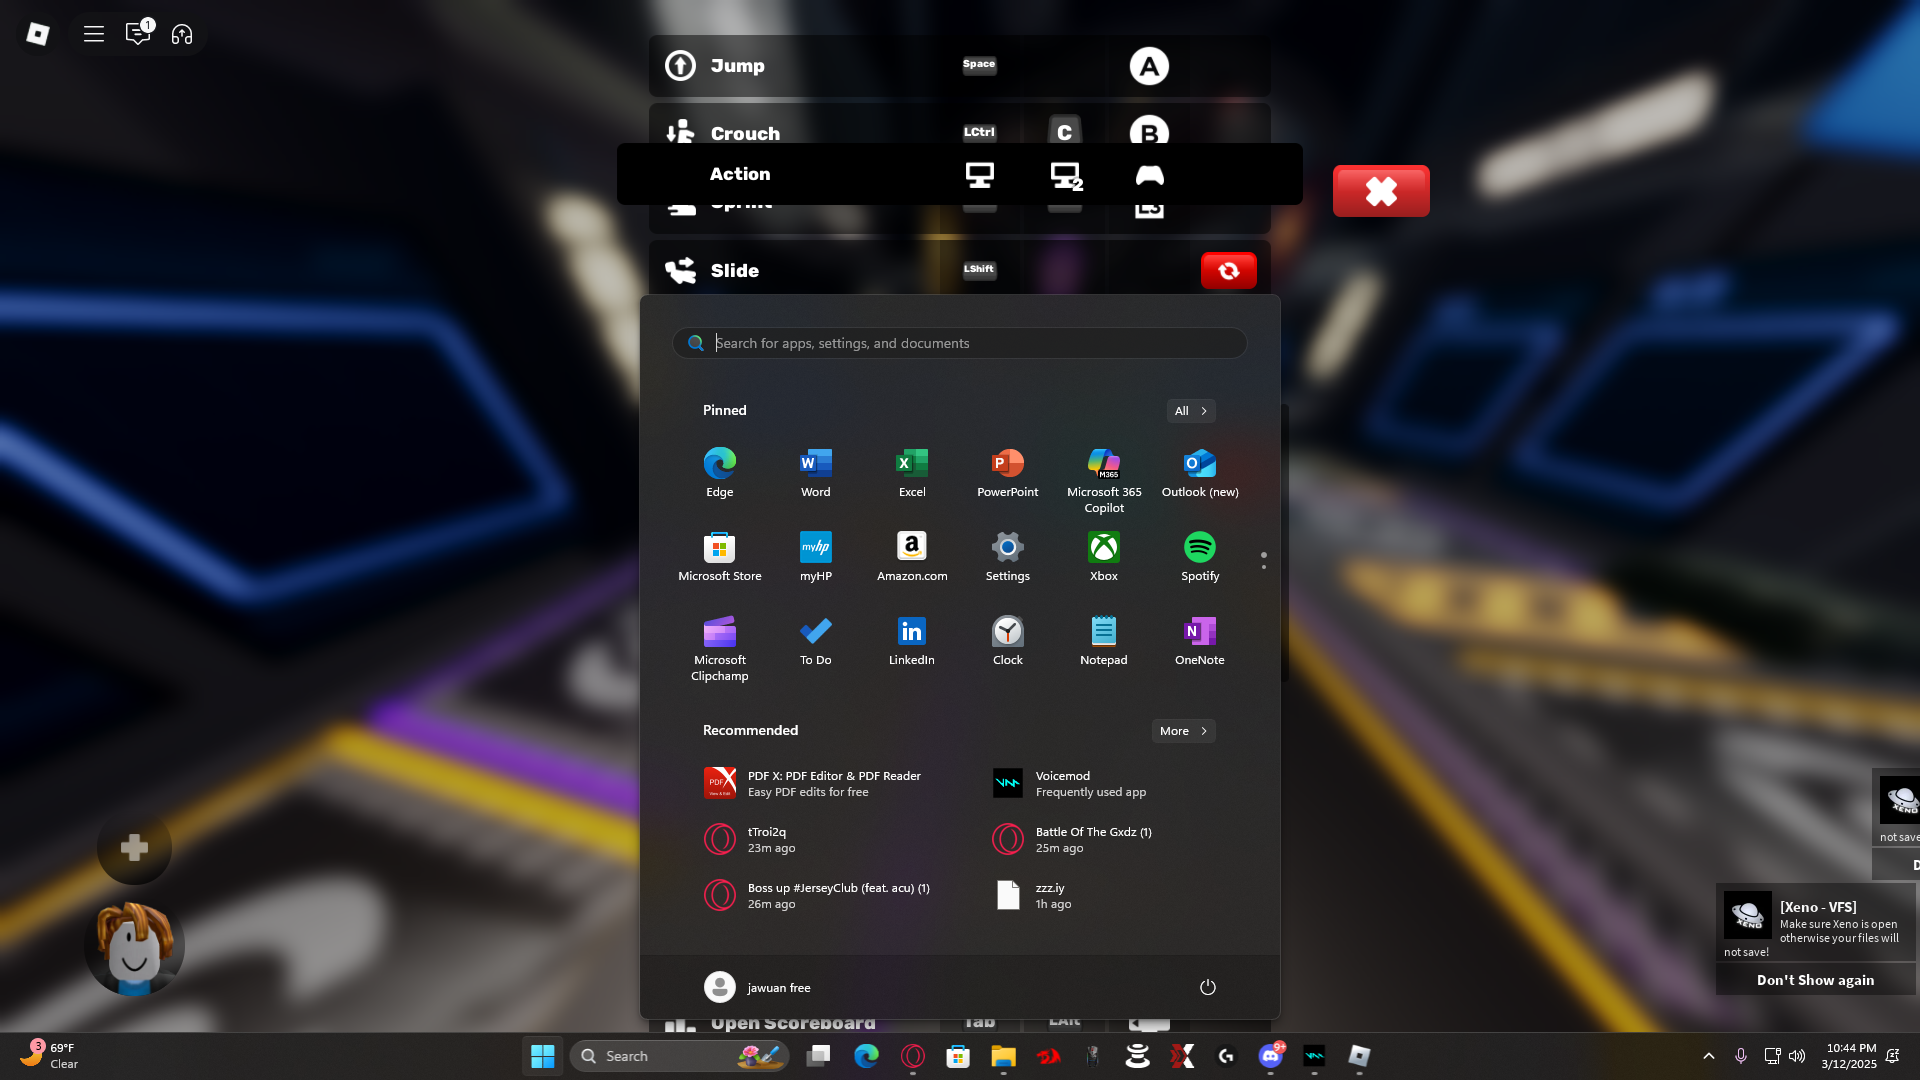Open the pinned Excel app
Viewport: 1920px width, 1080px height.
tap(911, 472)
